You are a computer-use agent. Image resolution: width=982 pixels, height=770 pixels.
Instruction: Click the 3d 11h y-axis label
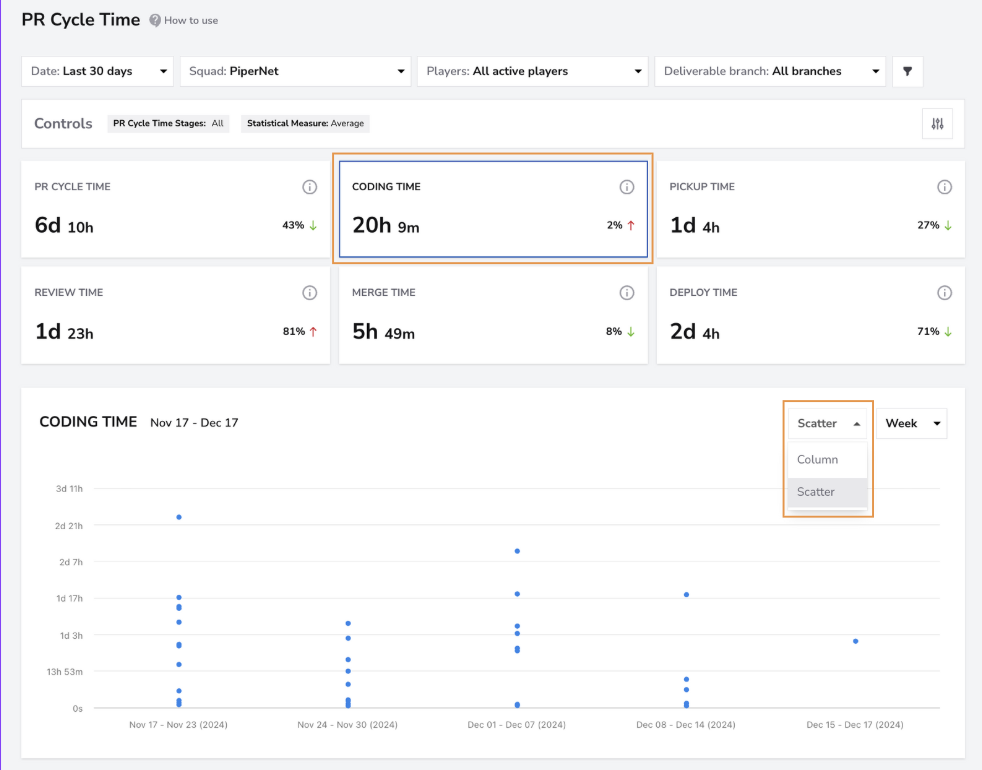tap(69, 489)
